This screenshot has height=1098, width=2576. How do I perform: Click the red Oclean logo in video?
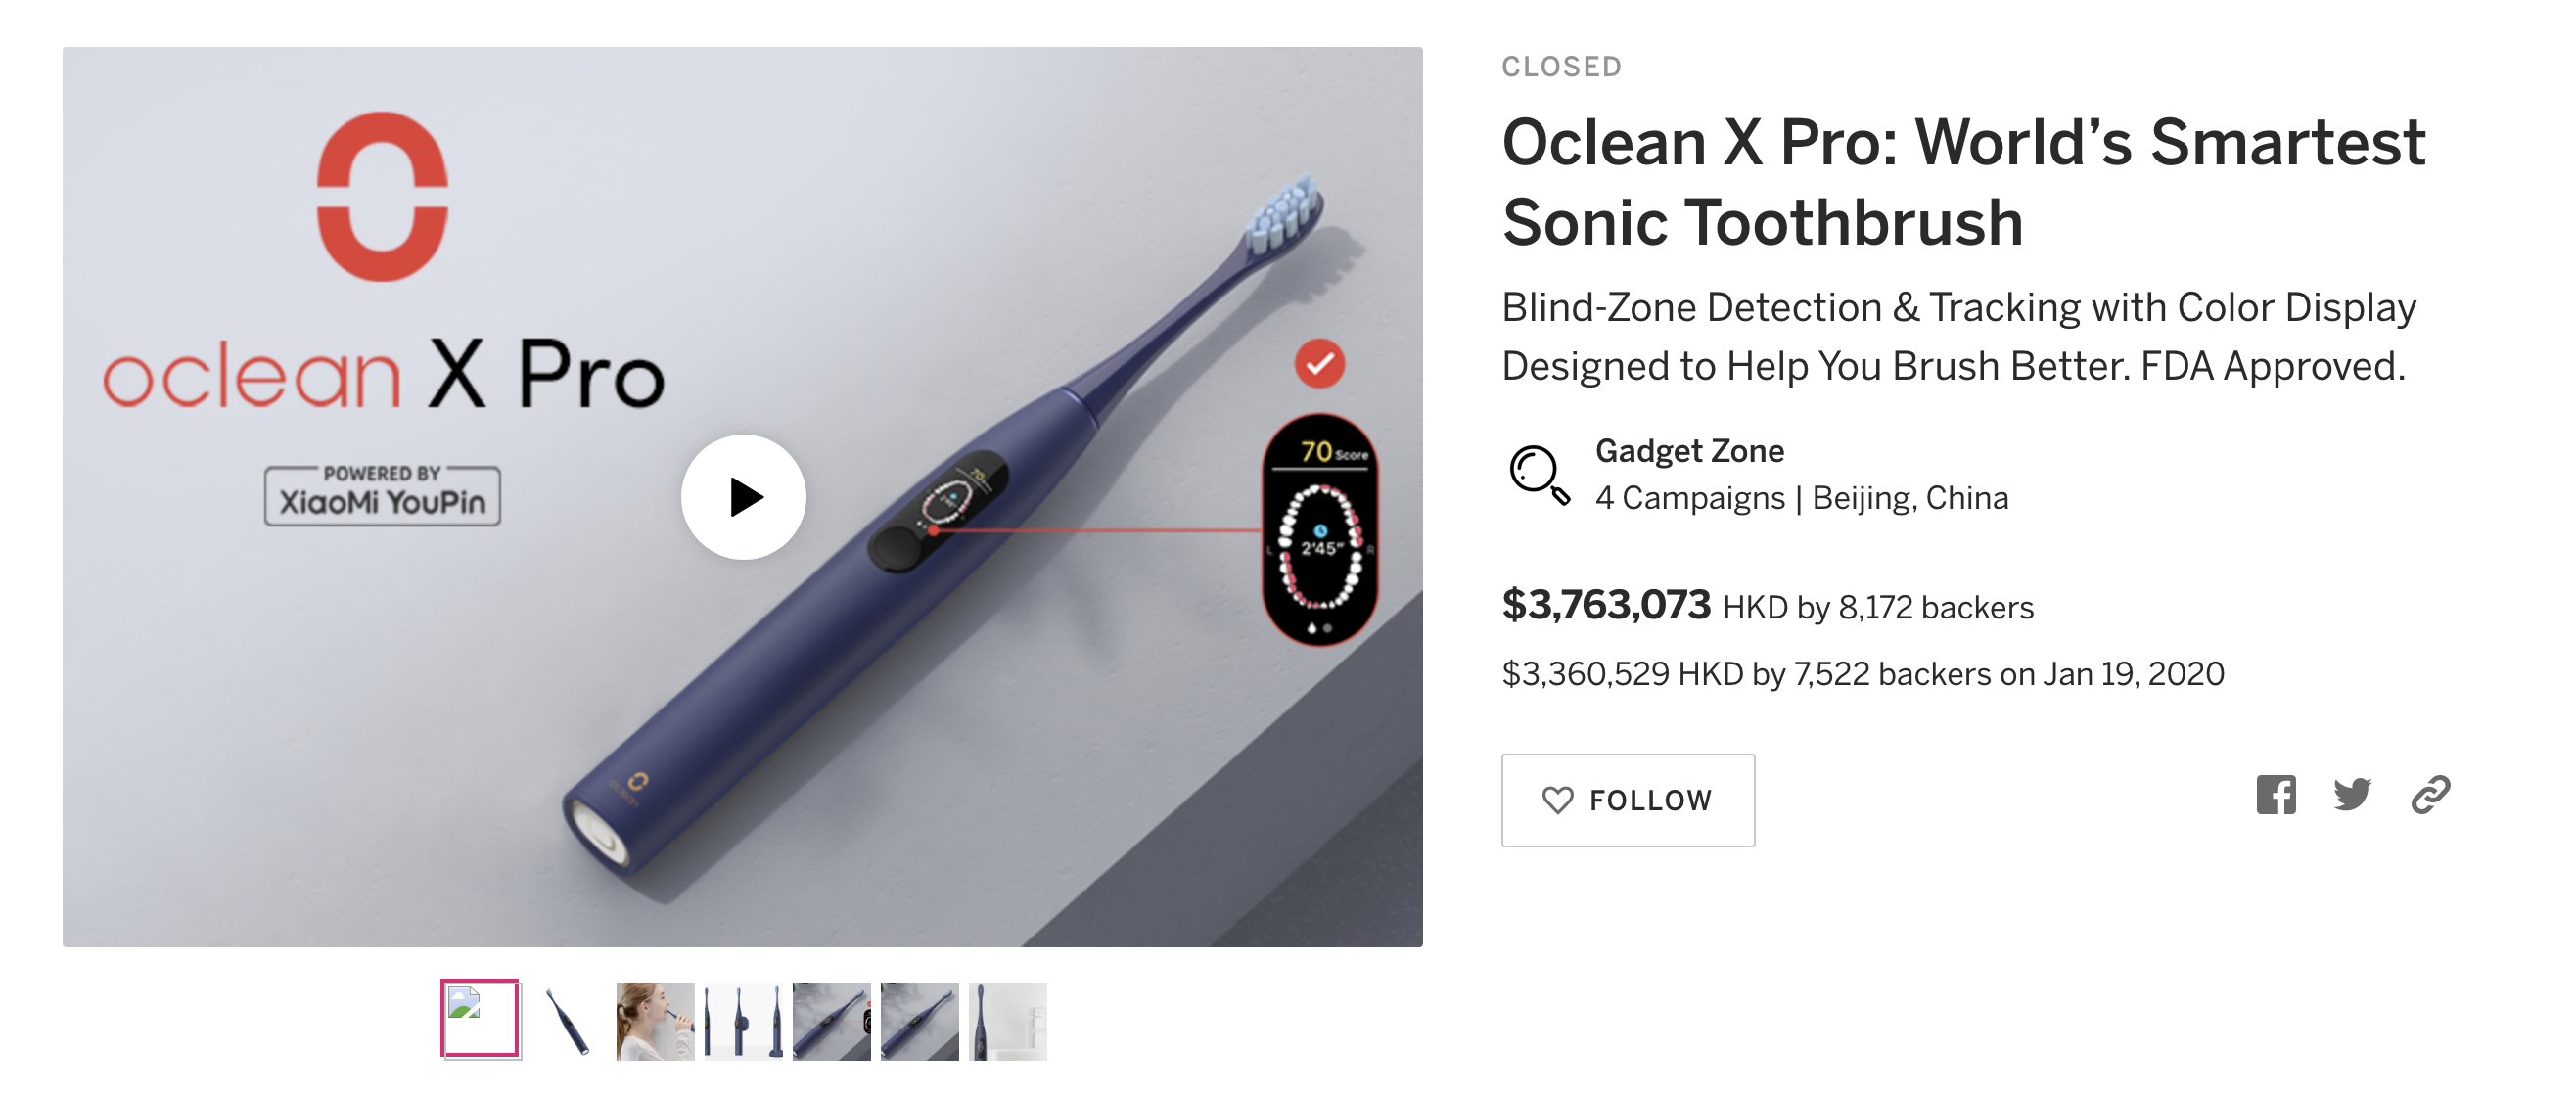382,197
